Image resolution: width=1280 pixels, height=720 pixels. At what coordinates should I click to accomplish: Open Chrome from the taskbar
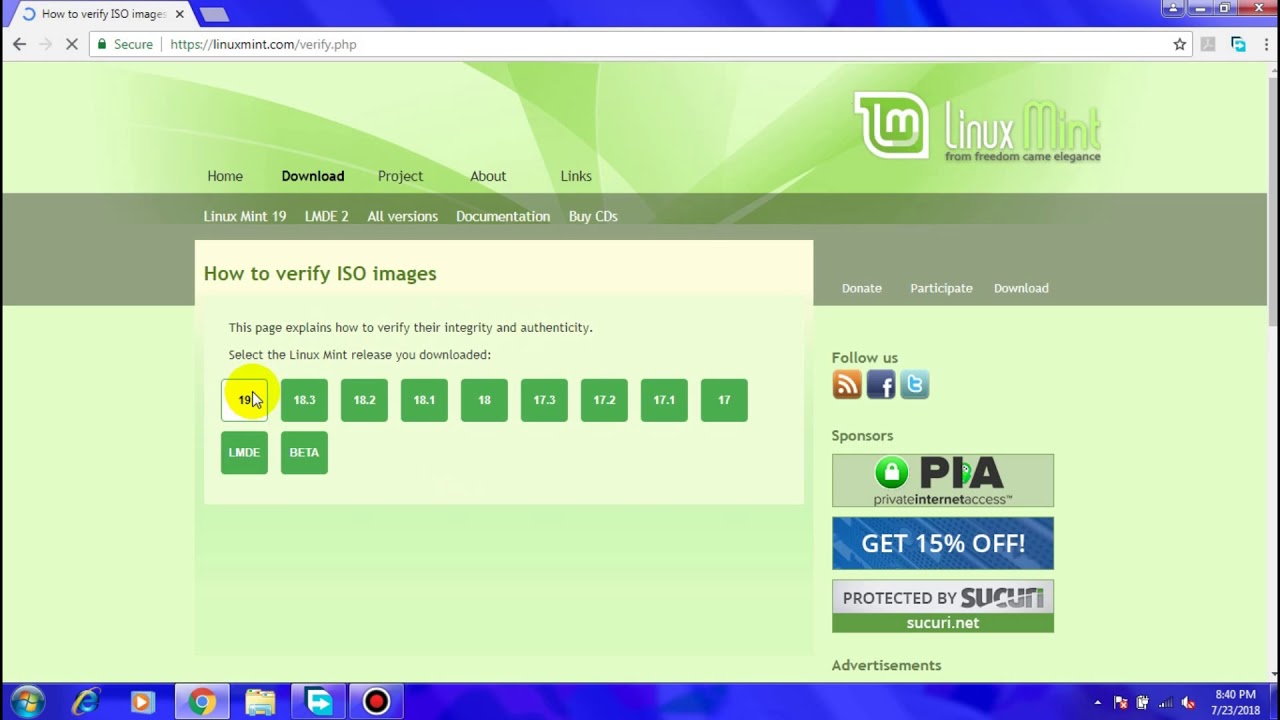point(202,702)
